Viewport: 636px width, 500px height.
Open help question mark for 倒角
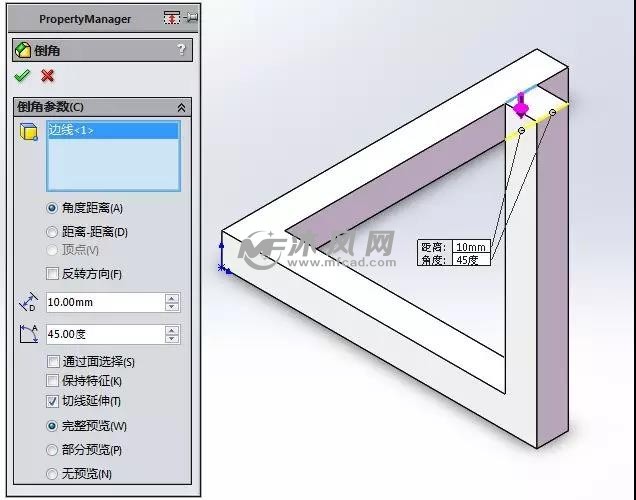(x=181, y=50)
